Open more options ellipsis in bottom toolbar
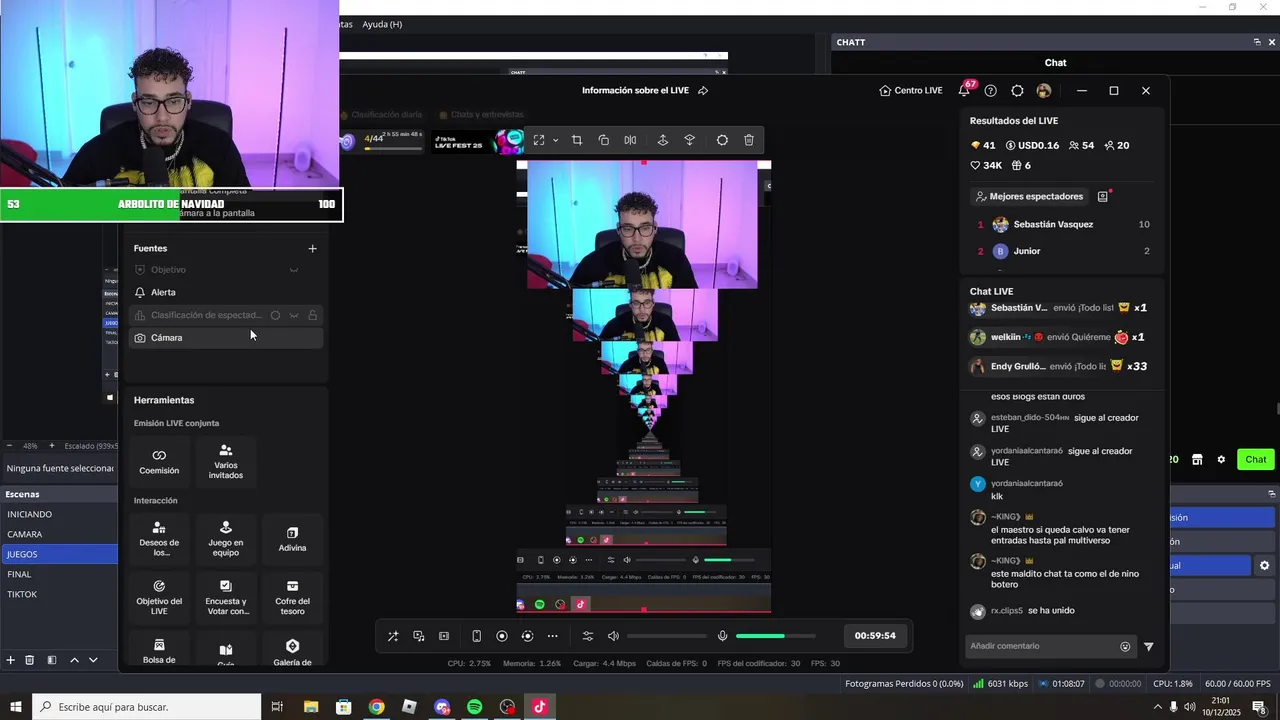The image size is (1280, 720). 552,636
